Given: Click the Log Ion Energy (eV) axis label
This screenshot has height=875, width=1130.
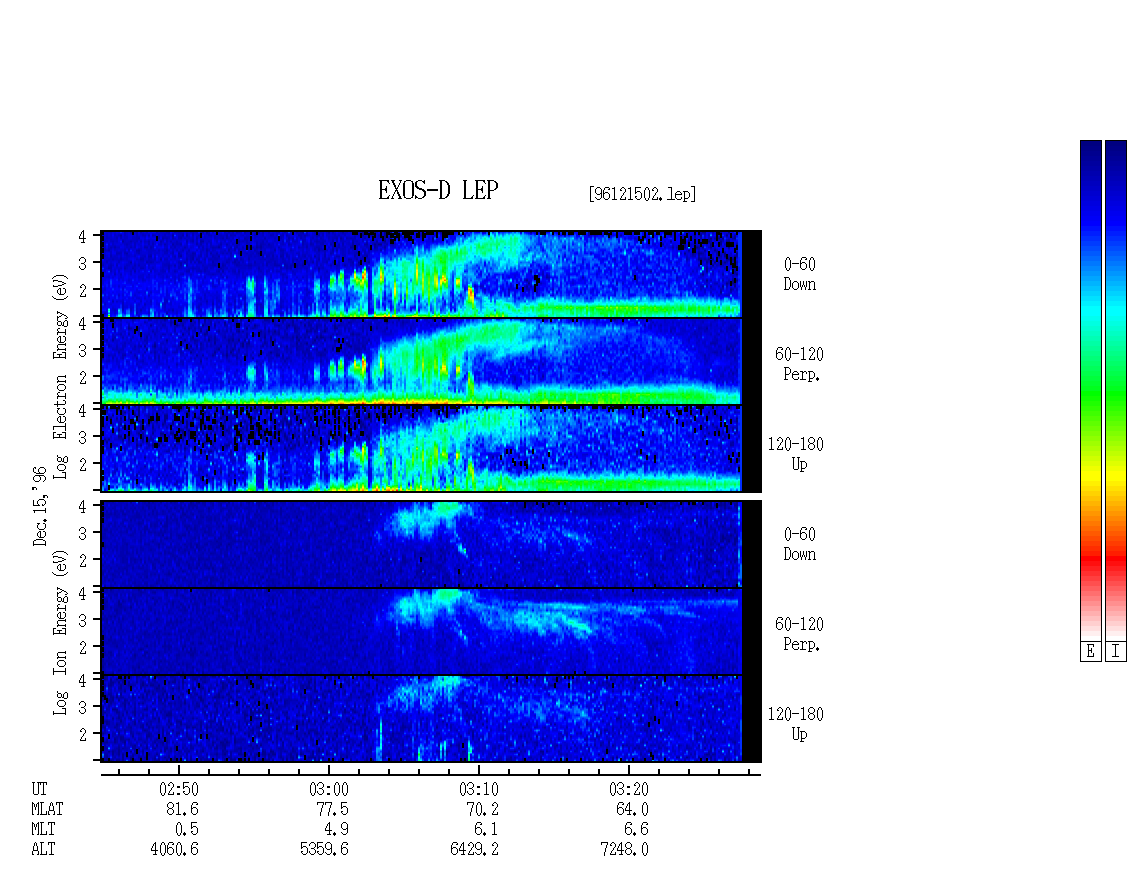Looking at the screenshot, I should click(61, 632).
